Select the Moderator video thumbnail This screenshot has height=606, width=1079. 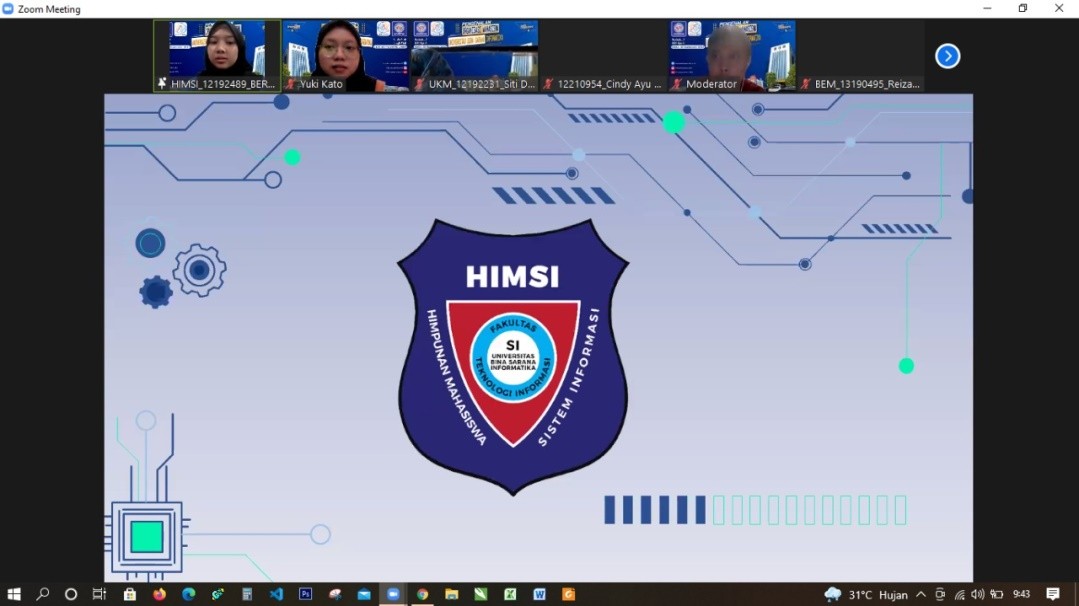click(731, 56)
